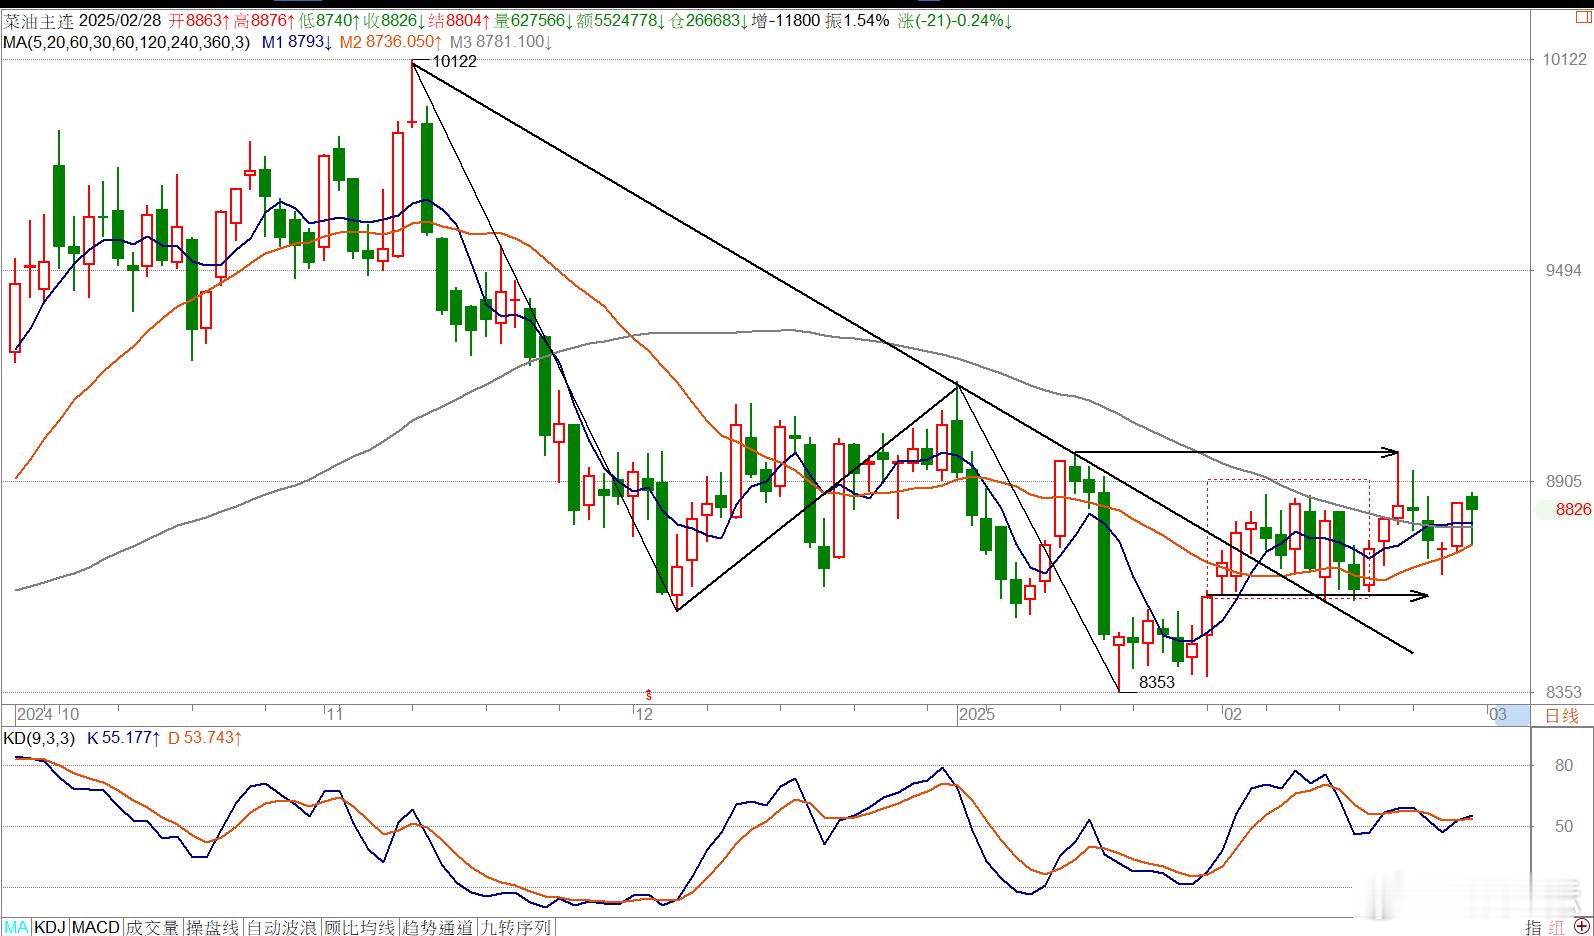Click the 增-11800 position change value

[x=785, y=21]
